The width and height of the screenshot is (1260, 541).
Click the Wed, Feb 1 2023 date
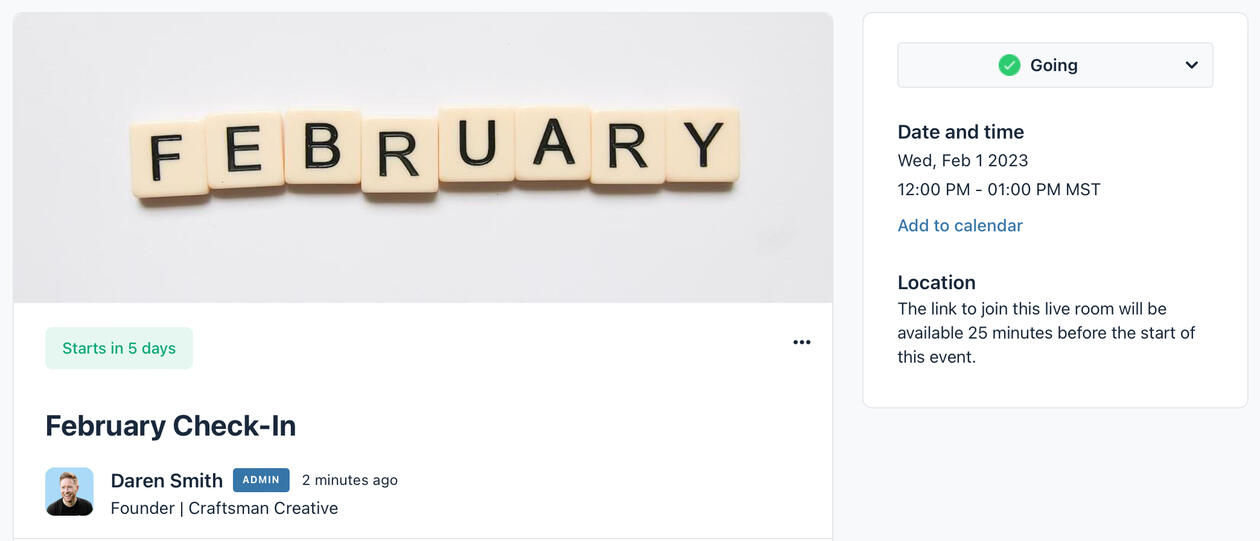(962, 160)
